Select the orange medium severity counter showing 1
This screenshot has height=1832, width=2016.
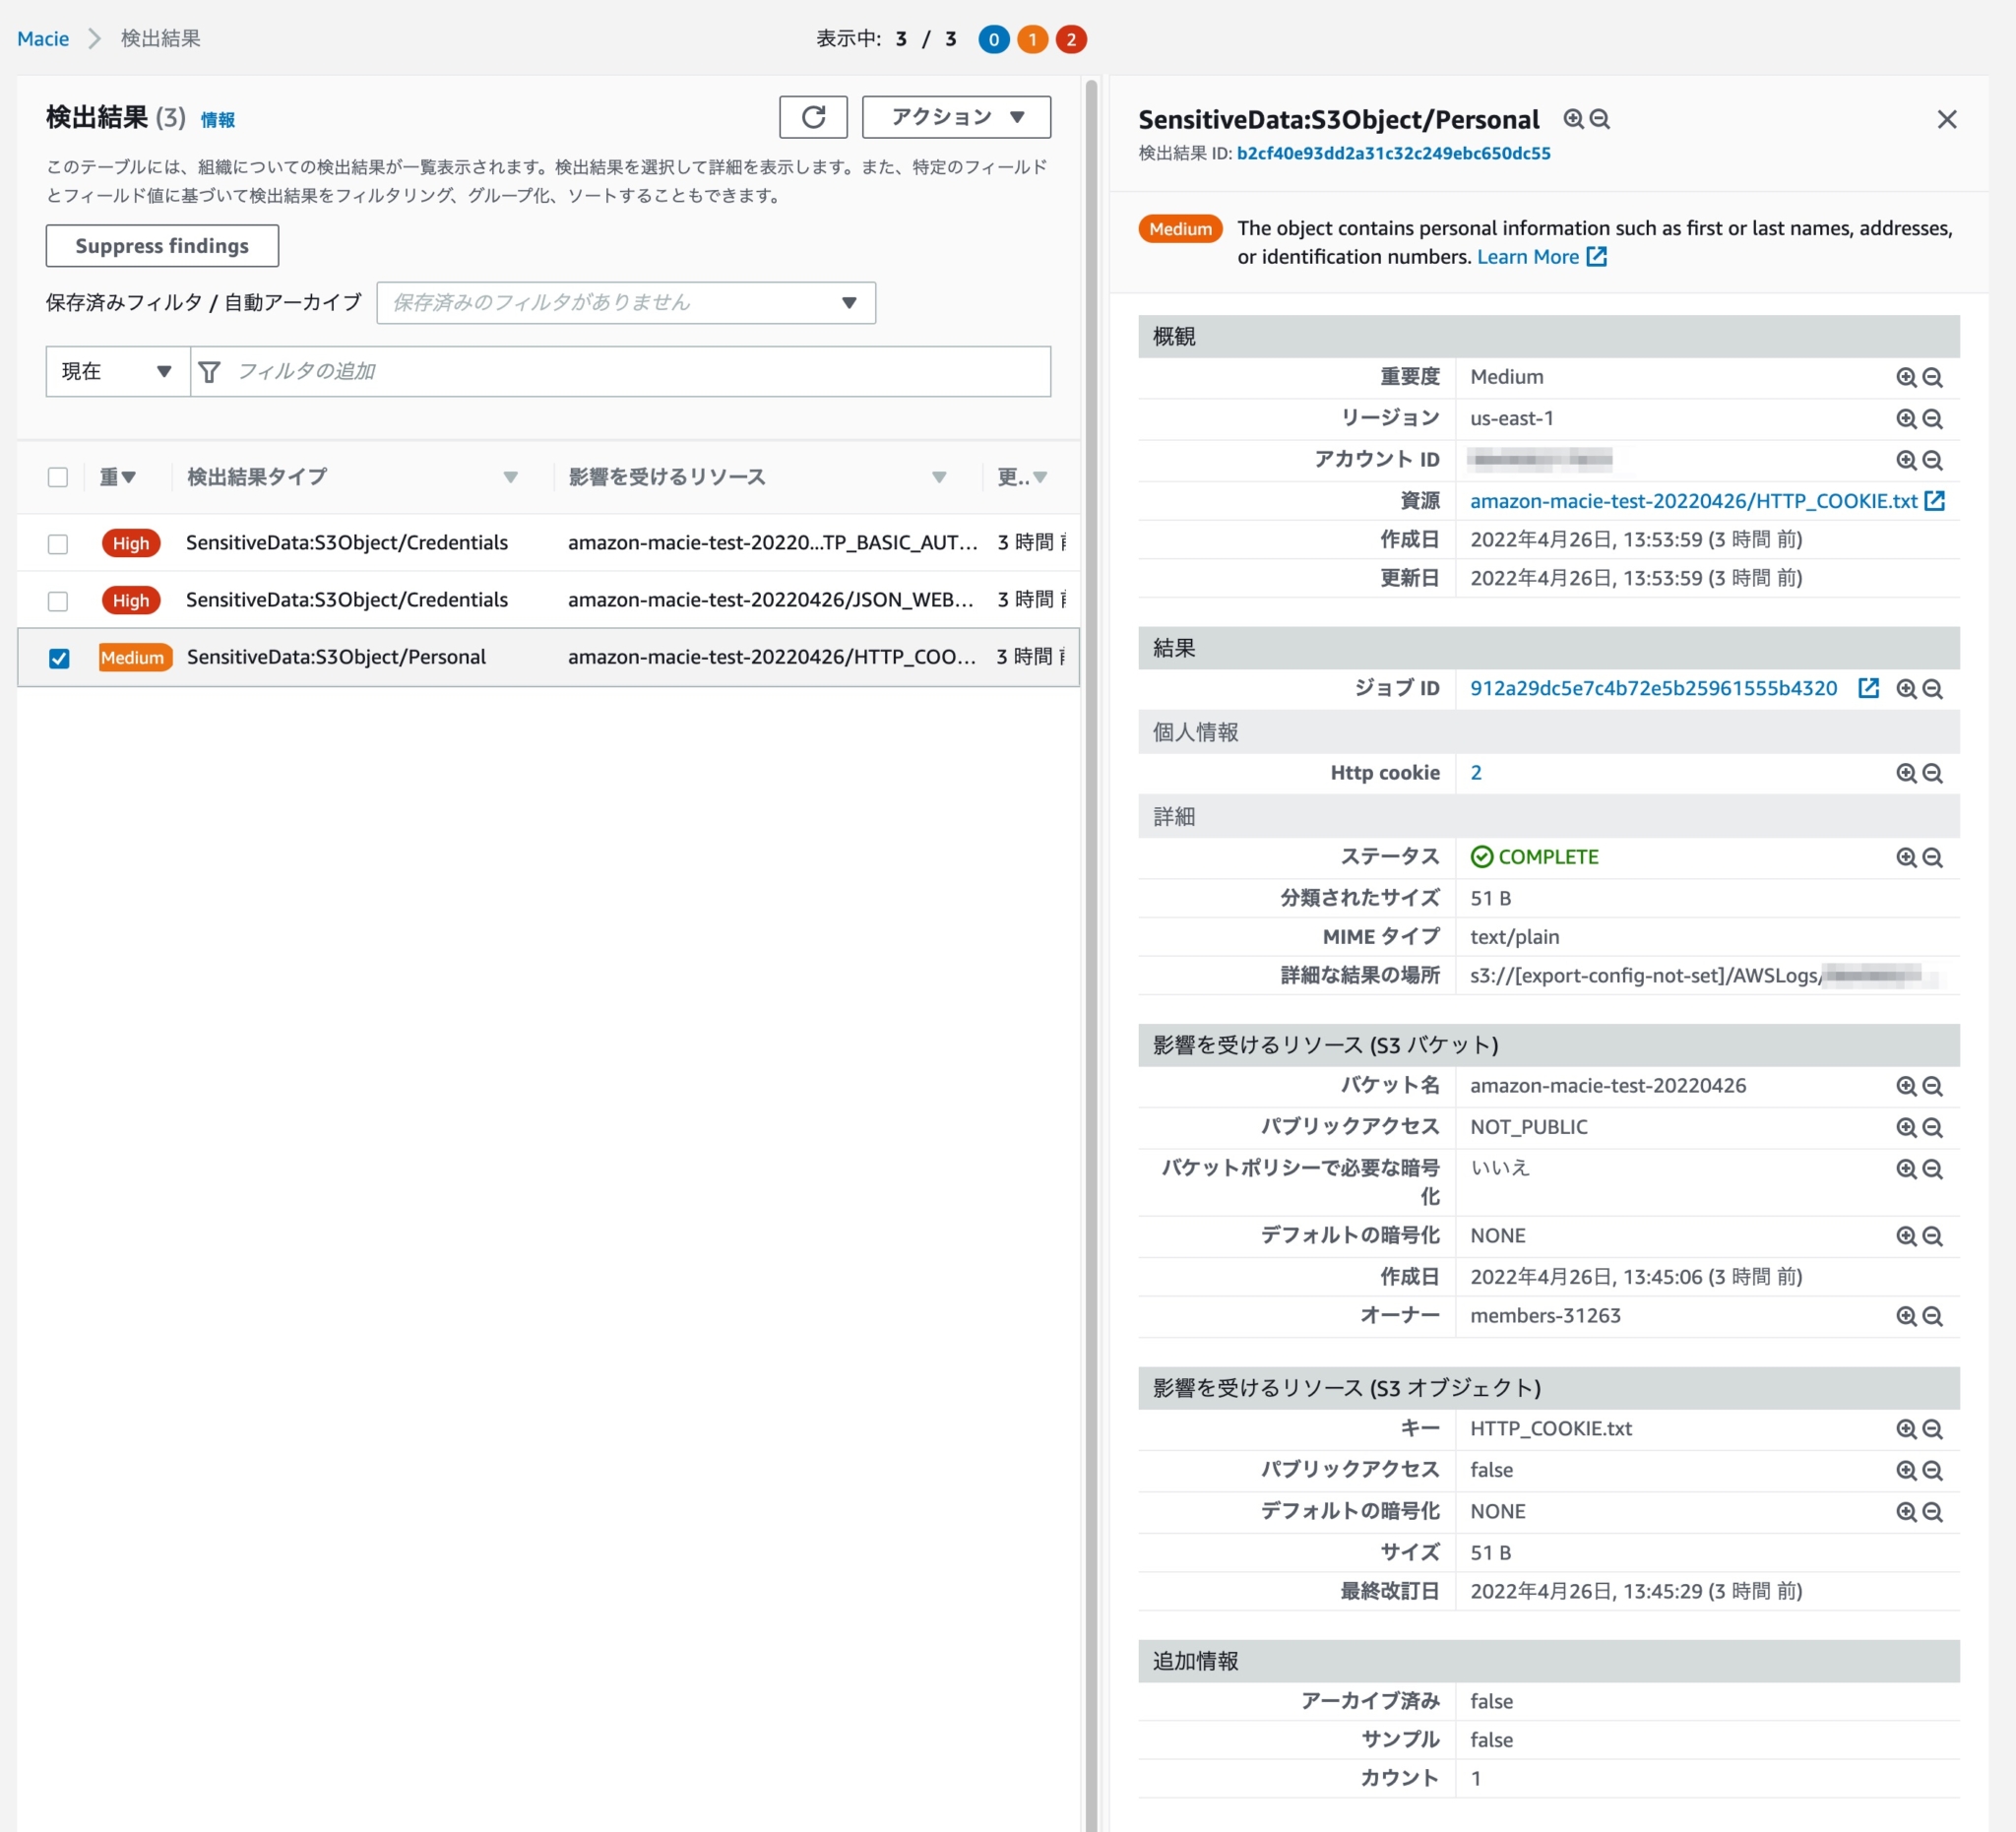(1032, 39)
